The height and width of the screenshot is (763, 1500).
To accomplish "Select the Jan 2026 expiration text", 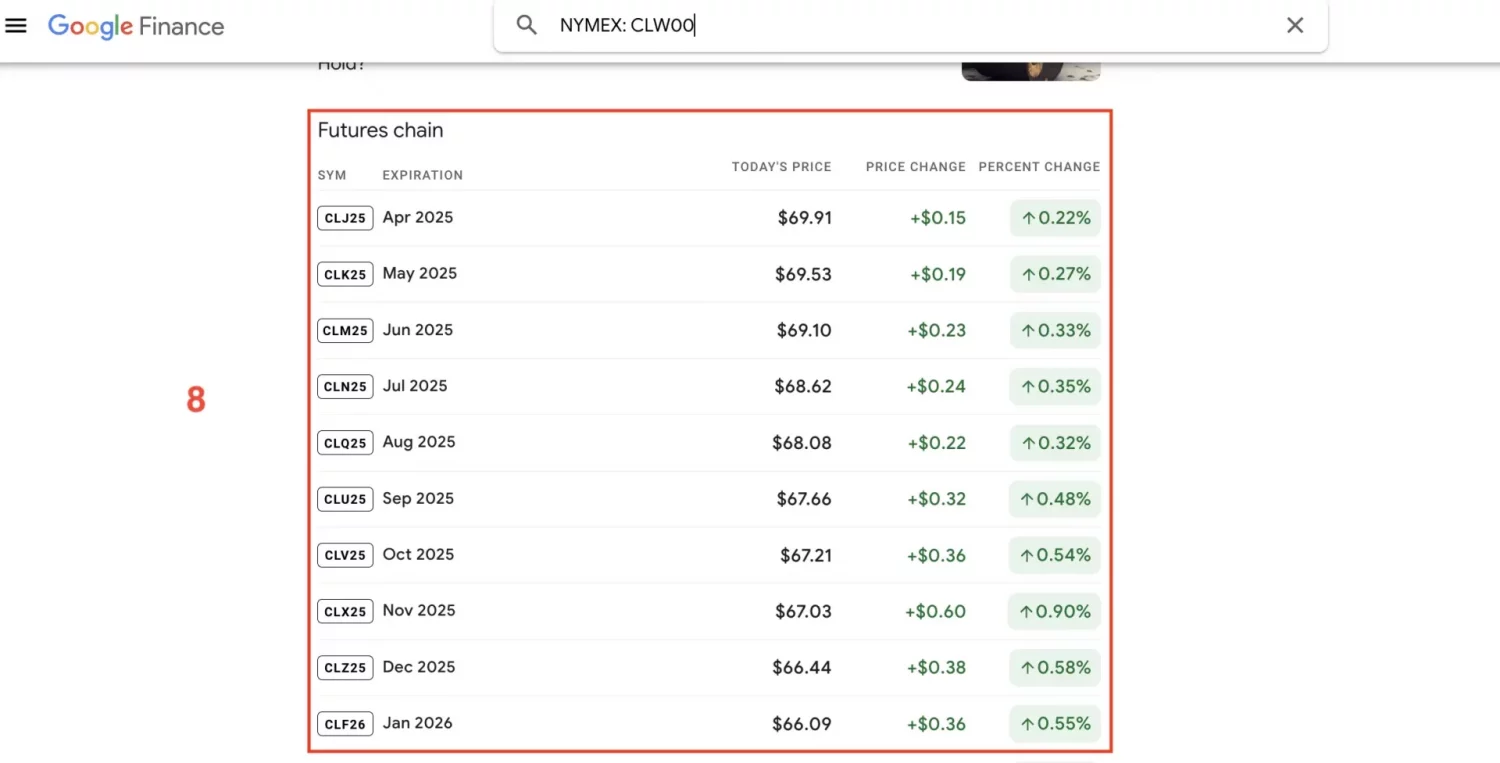I will pos(418,722).
